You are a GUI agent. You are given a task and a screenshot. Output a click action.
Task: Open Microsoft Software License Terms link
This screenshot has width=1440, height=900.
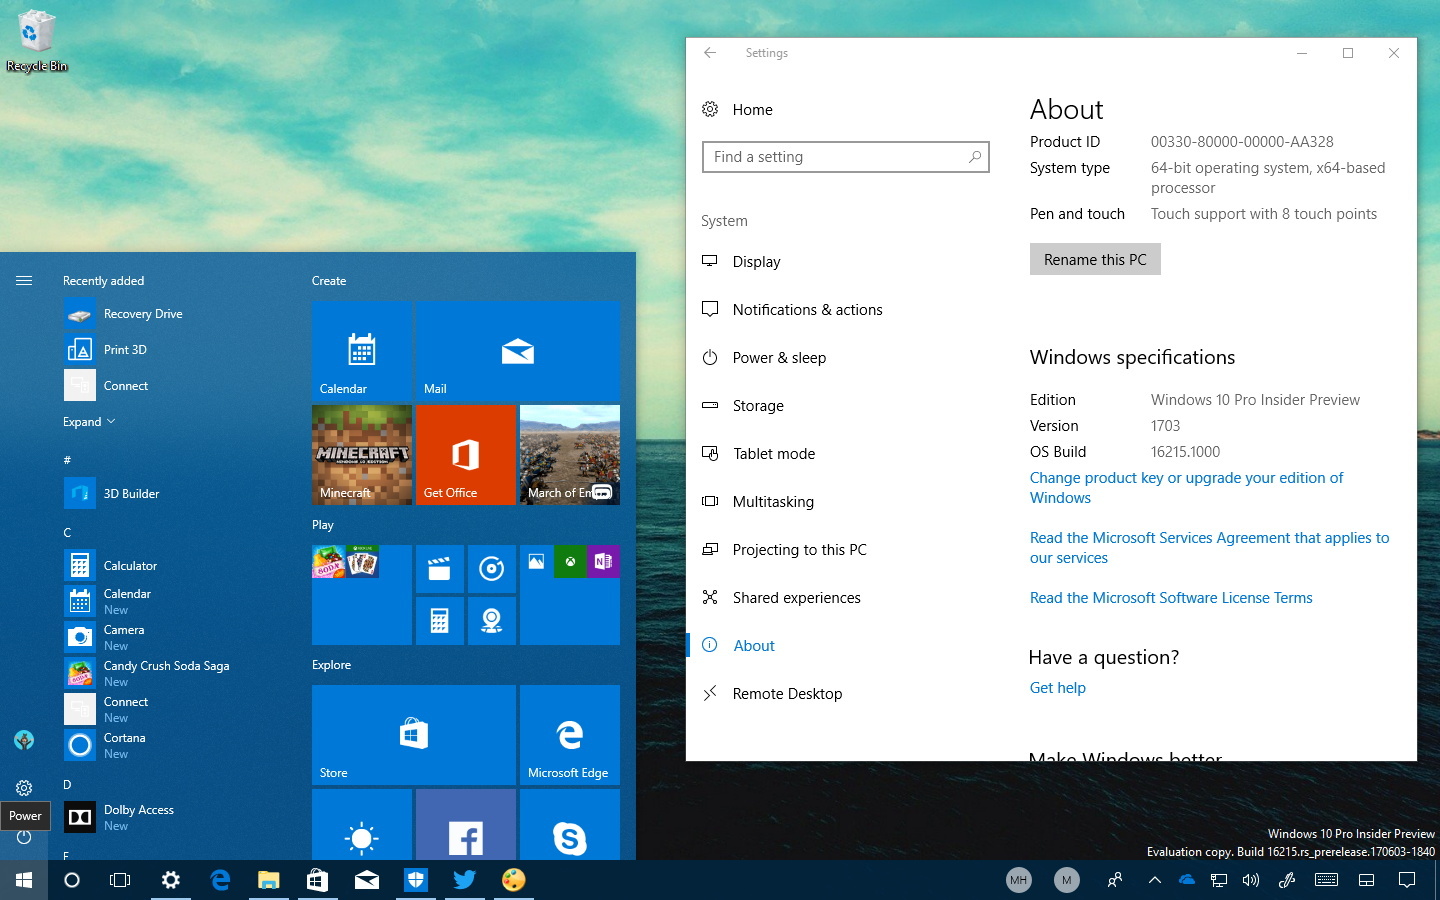click(1171, 598)
